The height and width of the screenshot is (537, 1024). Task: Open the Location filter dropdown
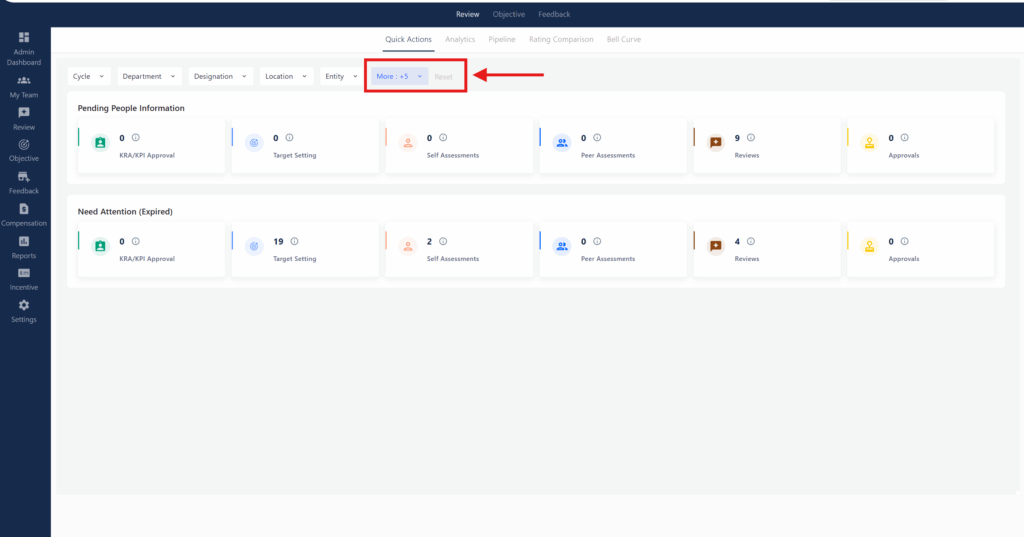286,76
